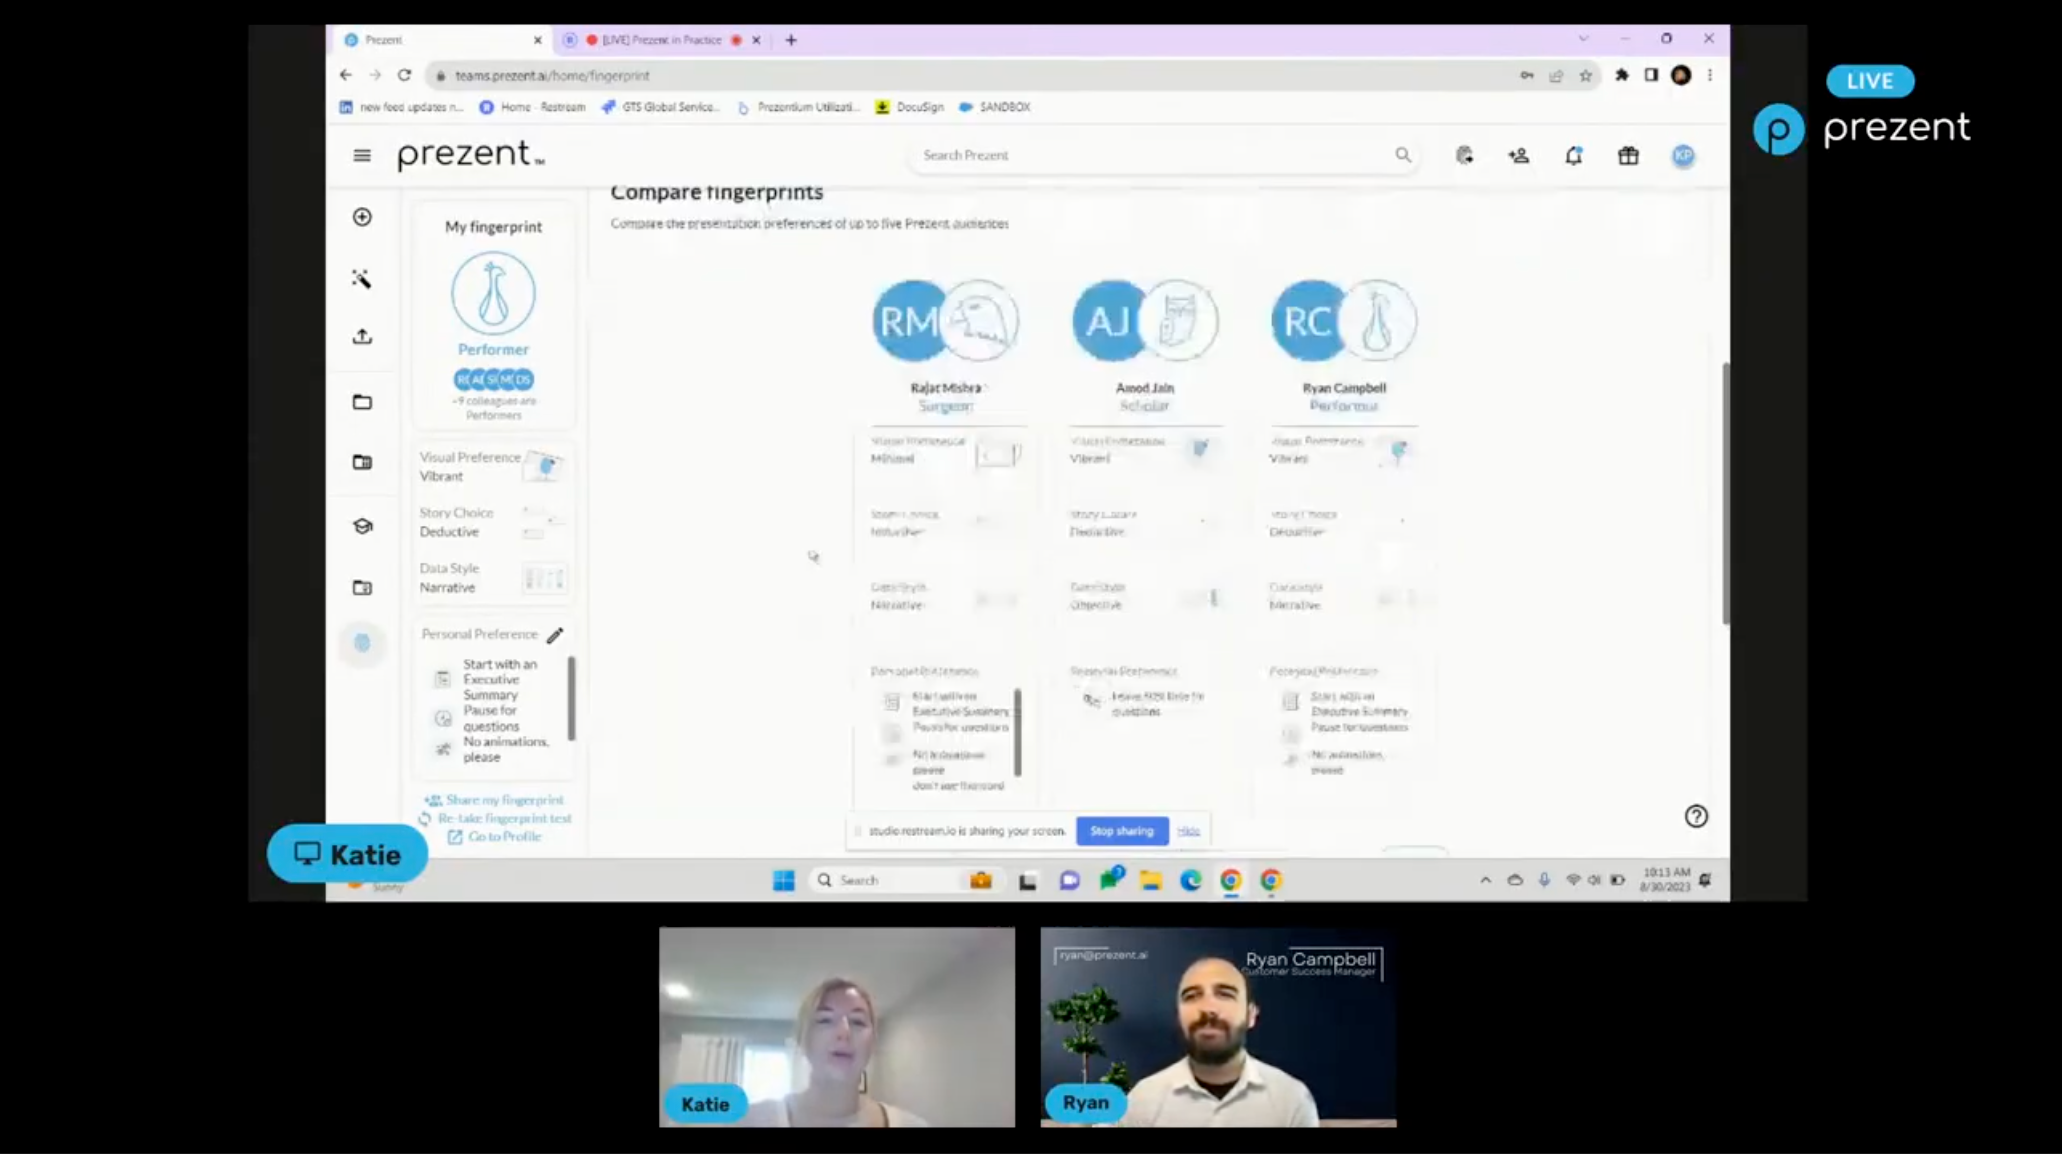Hide the screen sharing notification
The height and width of the screenshot is (1154, 2062).
point(1188,831)
